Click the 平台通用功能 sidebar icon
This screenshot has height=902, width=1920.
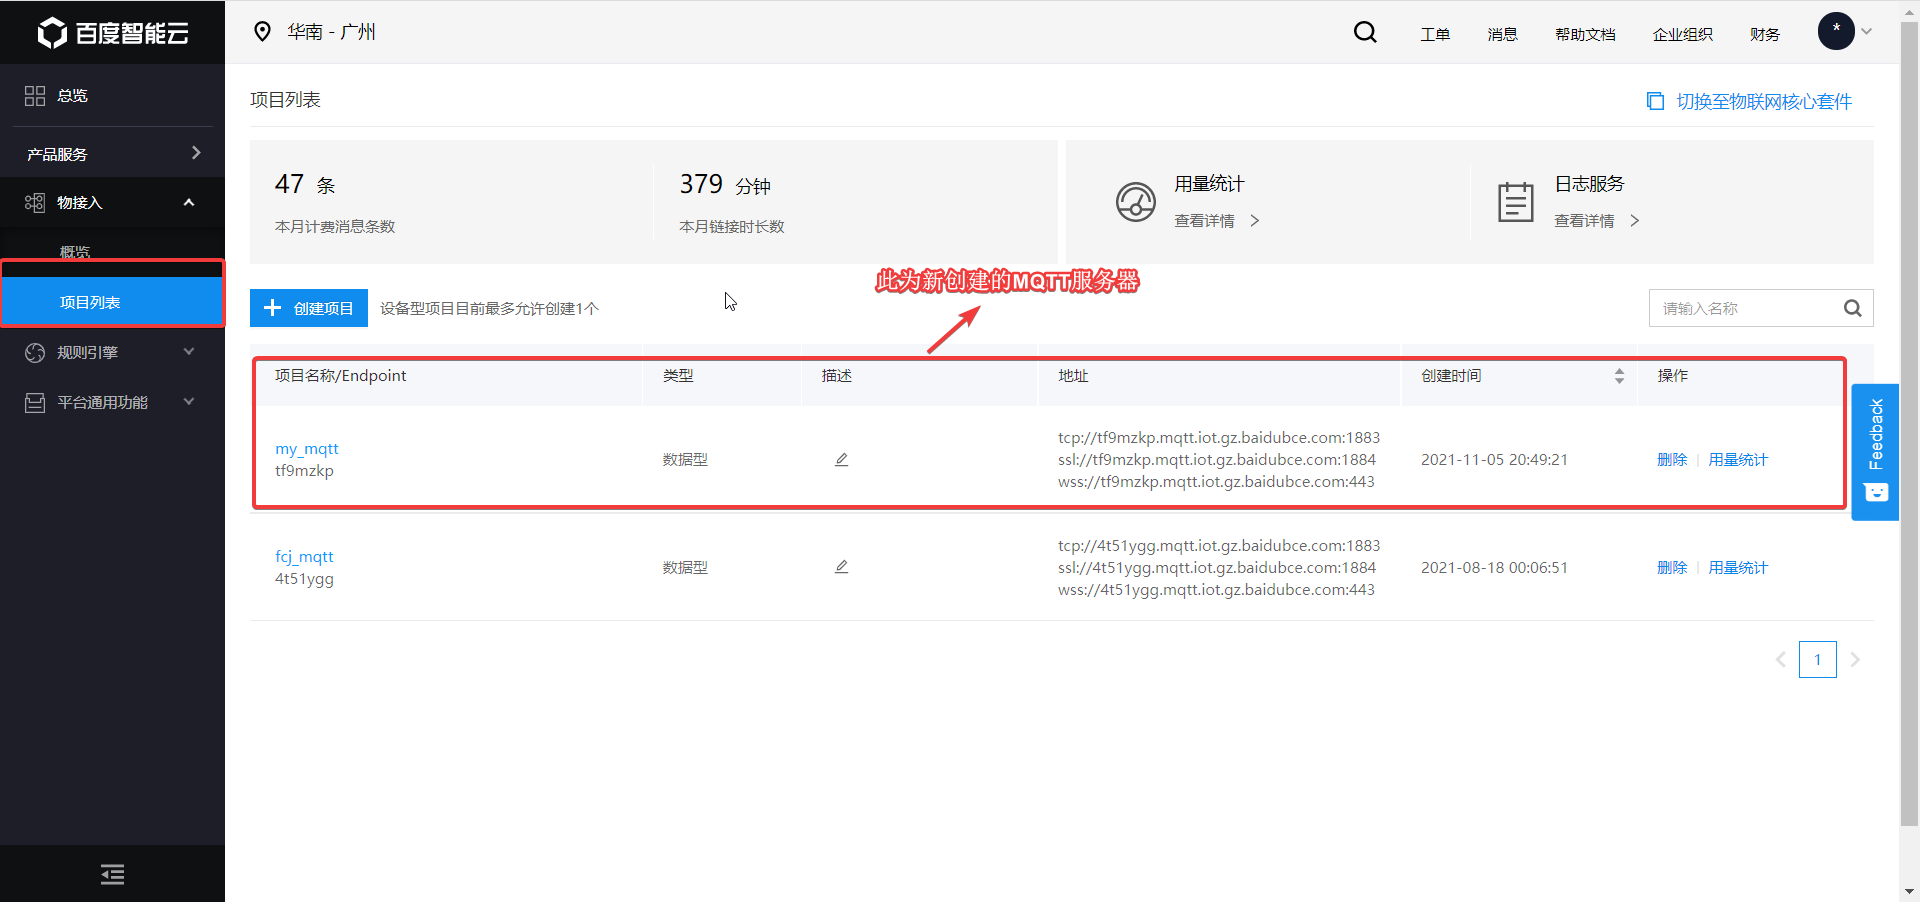click(x=35, y=403)
